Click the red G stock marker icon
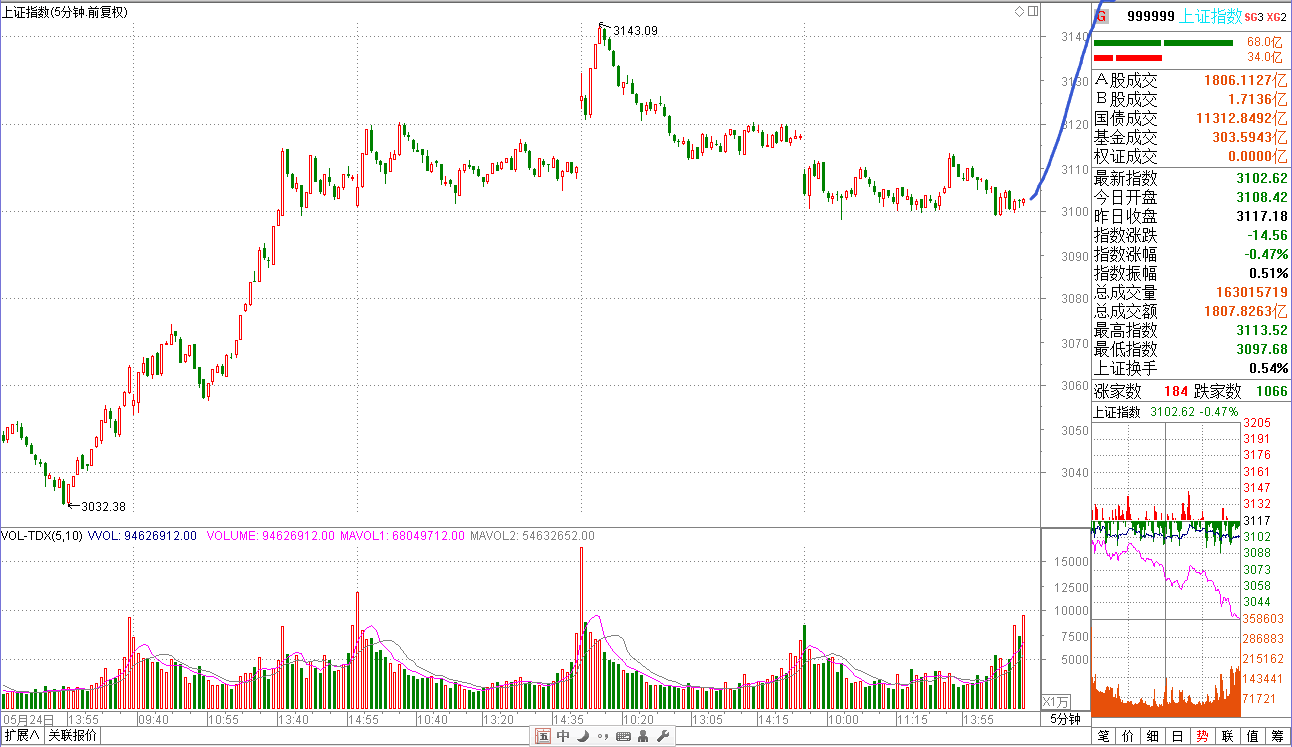The image size is (1292, 747). pyautogui.click(x=1102, y=16)
